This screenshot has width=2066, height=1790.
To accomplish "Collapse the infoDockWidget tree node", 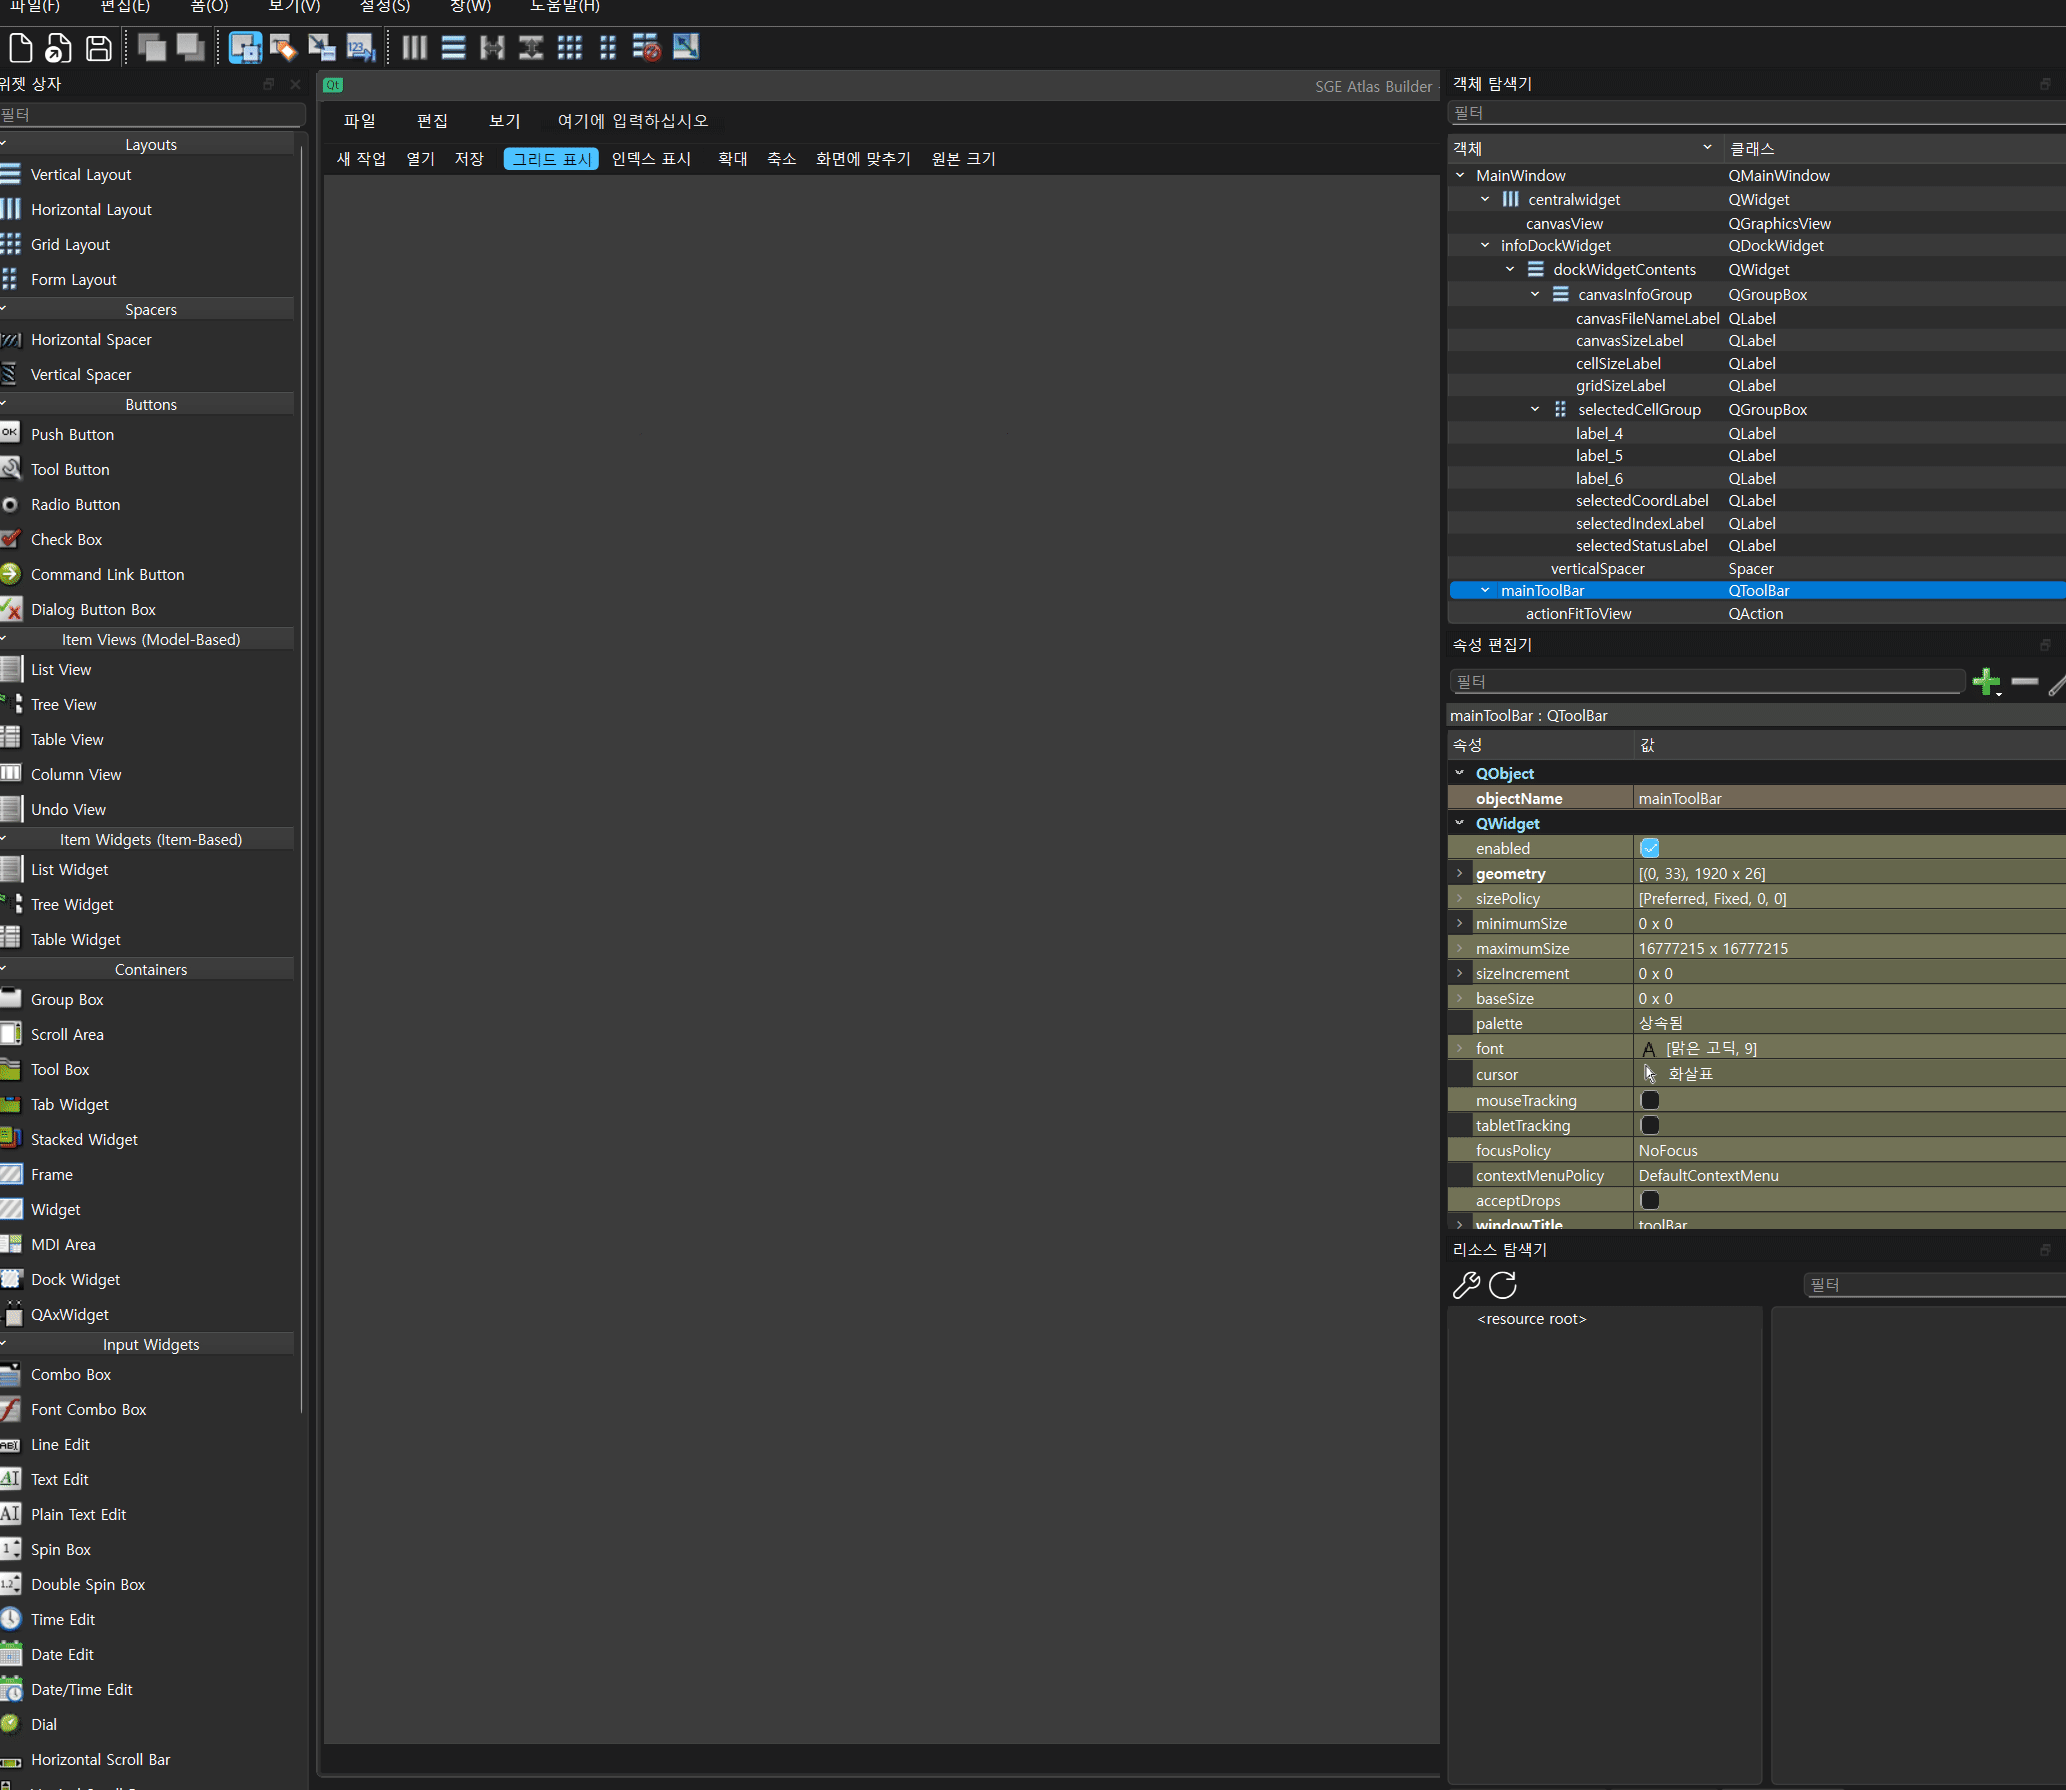I will click(x=1485, y=246).
